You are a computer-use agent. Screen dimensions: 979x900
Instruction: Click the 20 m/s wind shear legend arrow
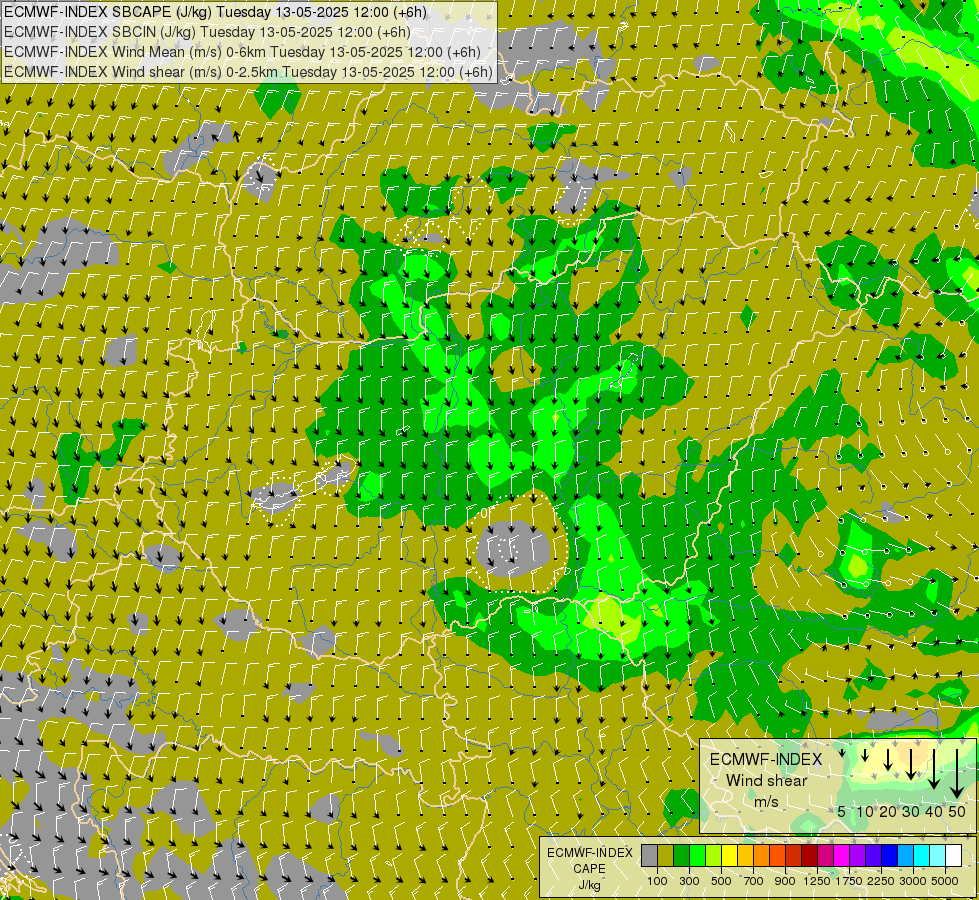point(888,759)
